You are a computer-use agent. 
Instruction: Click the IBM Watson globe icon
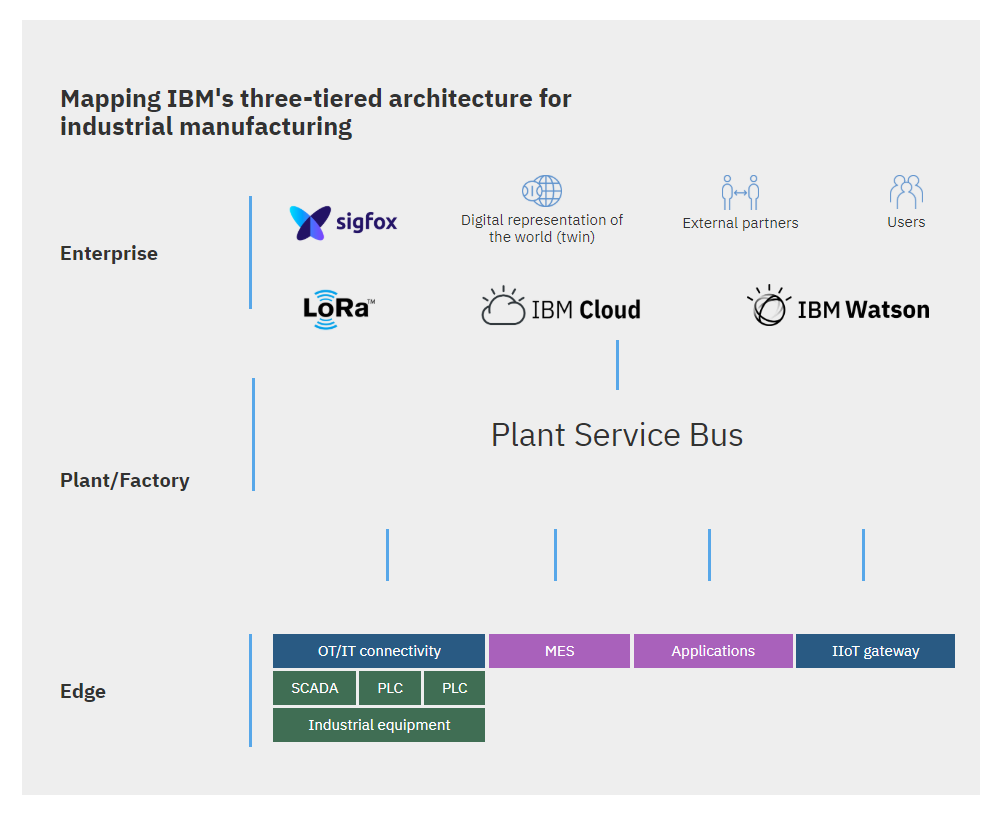point(769,305)
